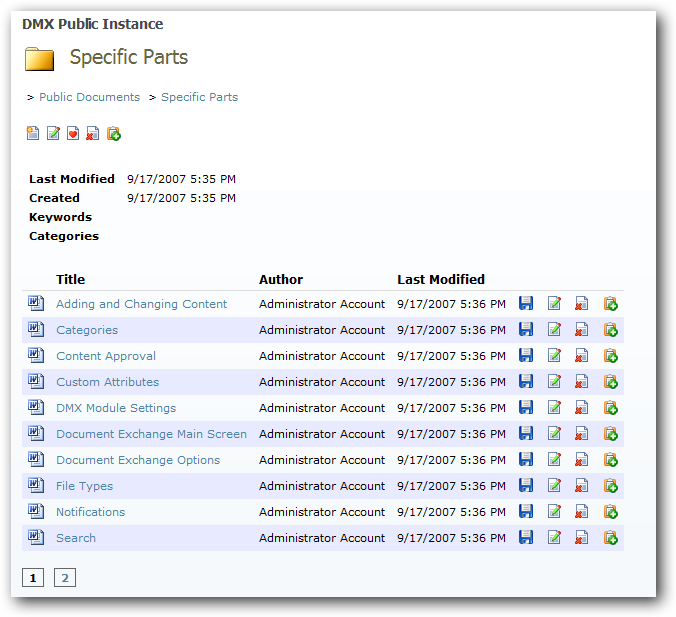Click the edit folder icon in the top toolbar
Screen dimensions: 676x617
point(53,133)
